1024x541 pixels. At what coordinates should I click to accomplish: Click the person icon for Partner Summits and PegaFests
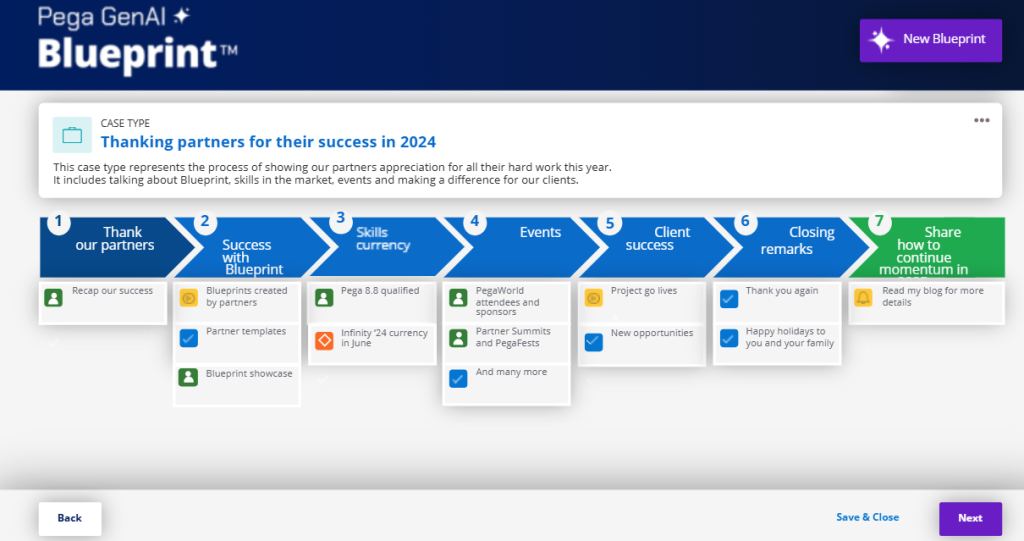458,338
